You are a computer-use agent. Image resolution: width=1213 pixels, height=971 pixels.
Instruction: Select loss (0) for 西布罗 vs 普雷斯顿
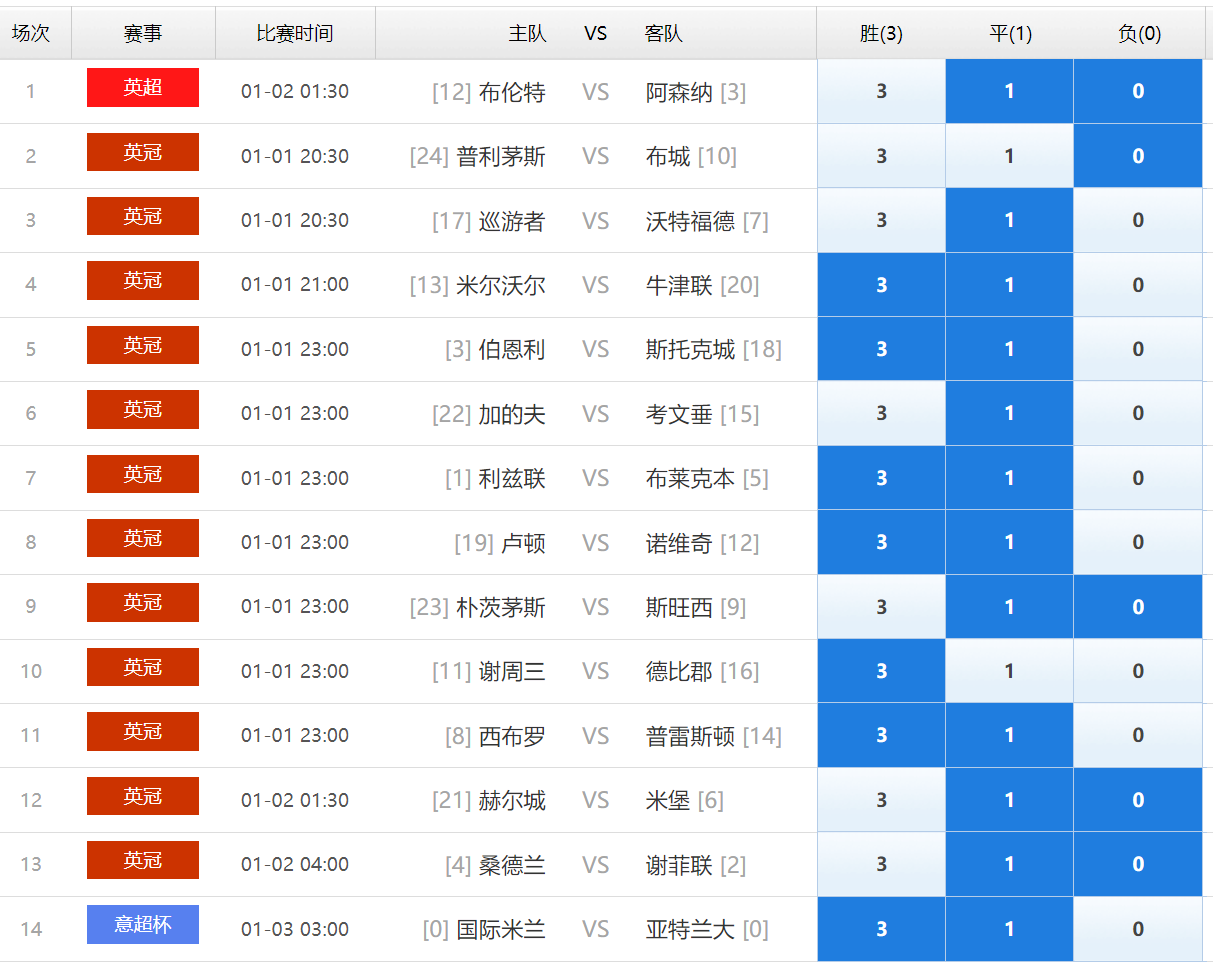[1138, 735]
